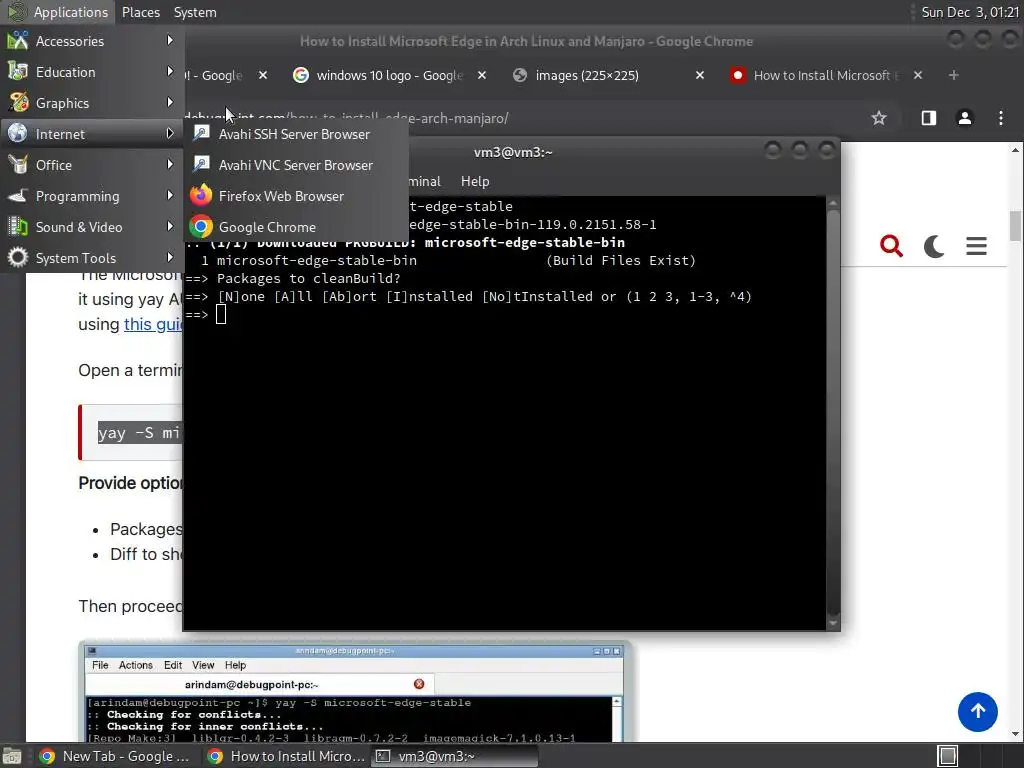Click the Accessories category icon

[x=18, y=40]
